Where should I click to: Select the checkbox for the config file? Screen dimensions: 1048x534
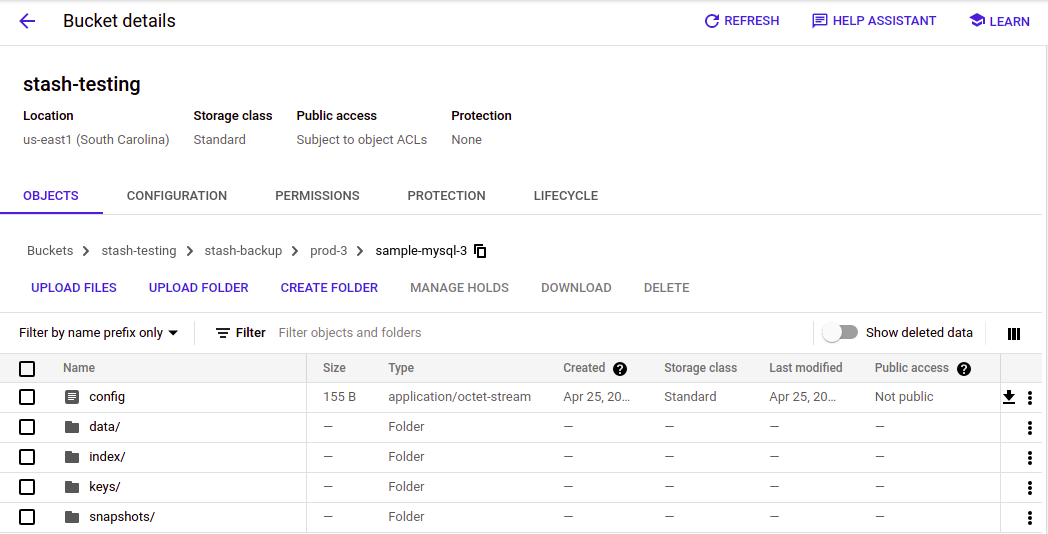[27, 397]
